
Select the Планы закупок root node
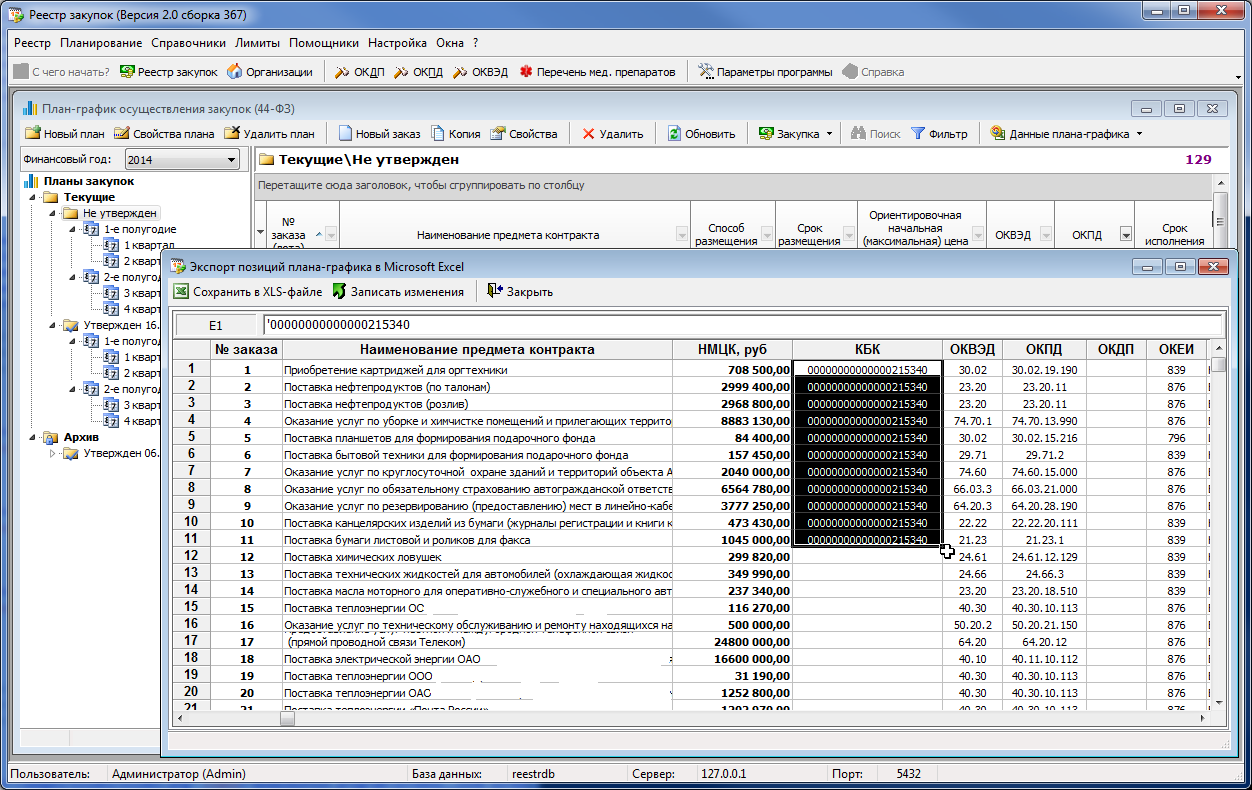click(89, 181)
